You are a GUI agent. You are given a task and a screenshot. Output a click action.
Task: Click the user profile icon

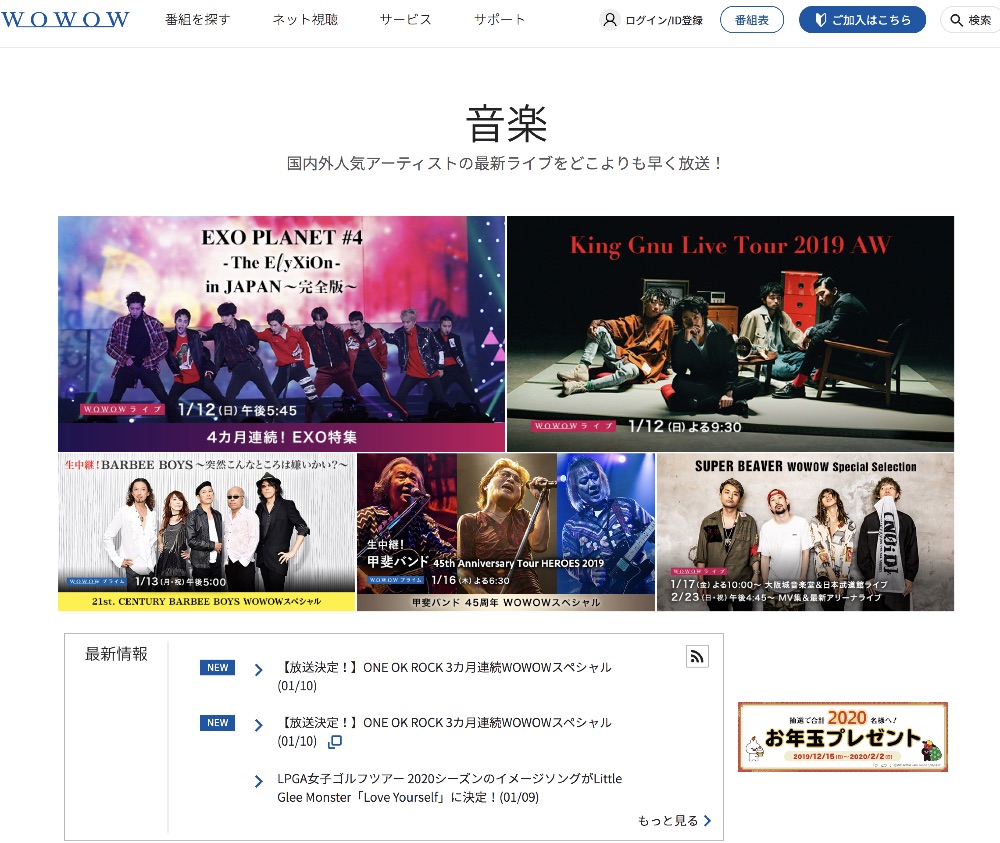pyautogui.click(x=610, y=20)
